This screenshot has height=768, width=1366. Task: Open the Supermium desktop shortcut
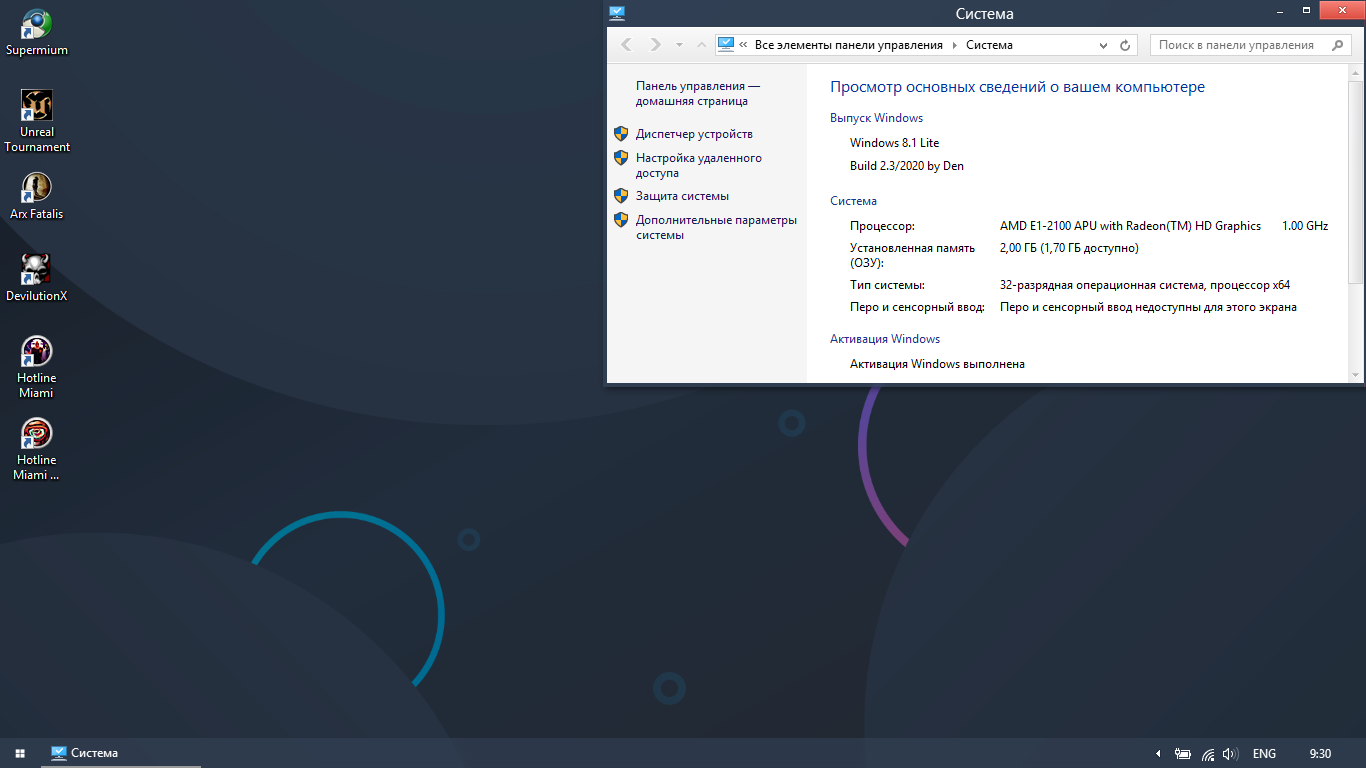coord(37,33)
